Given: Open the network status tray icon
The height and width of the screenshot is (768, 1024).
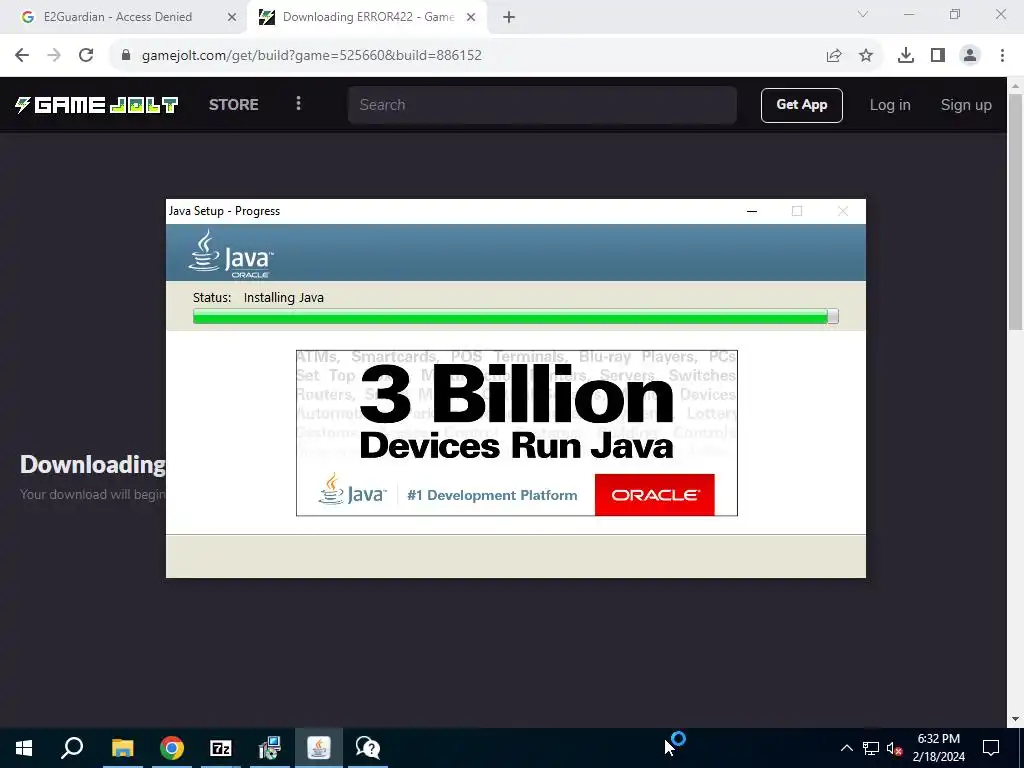Looking at the screenshot, I should pos(871,748).
